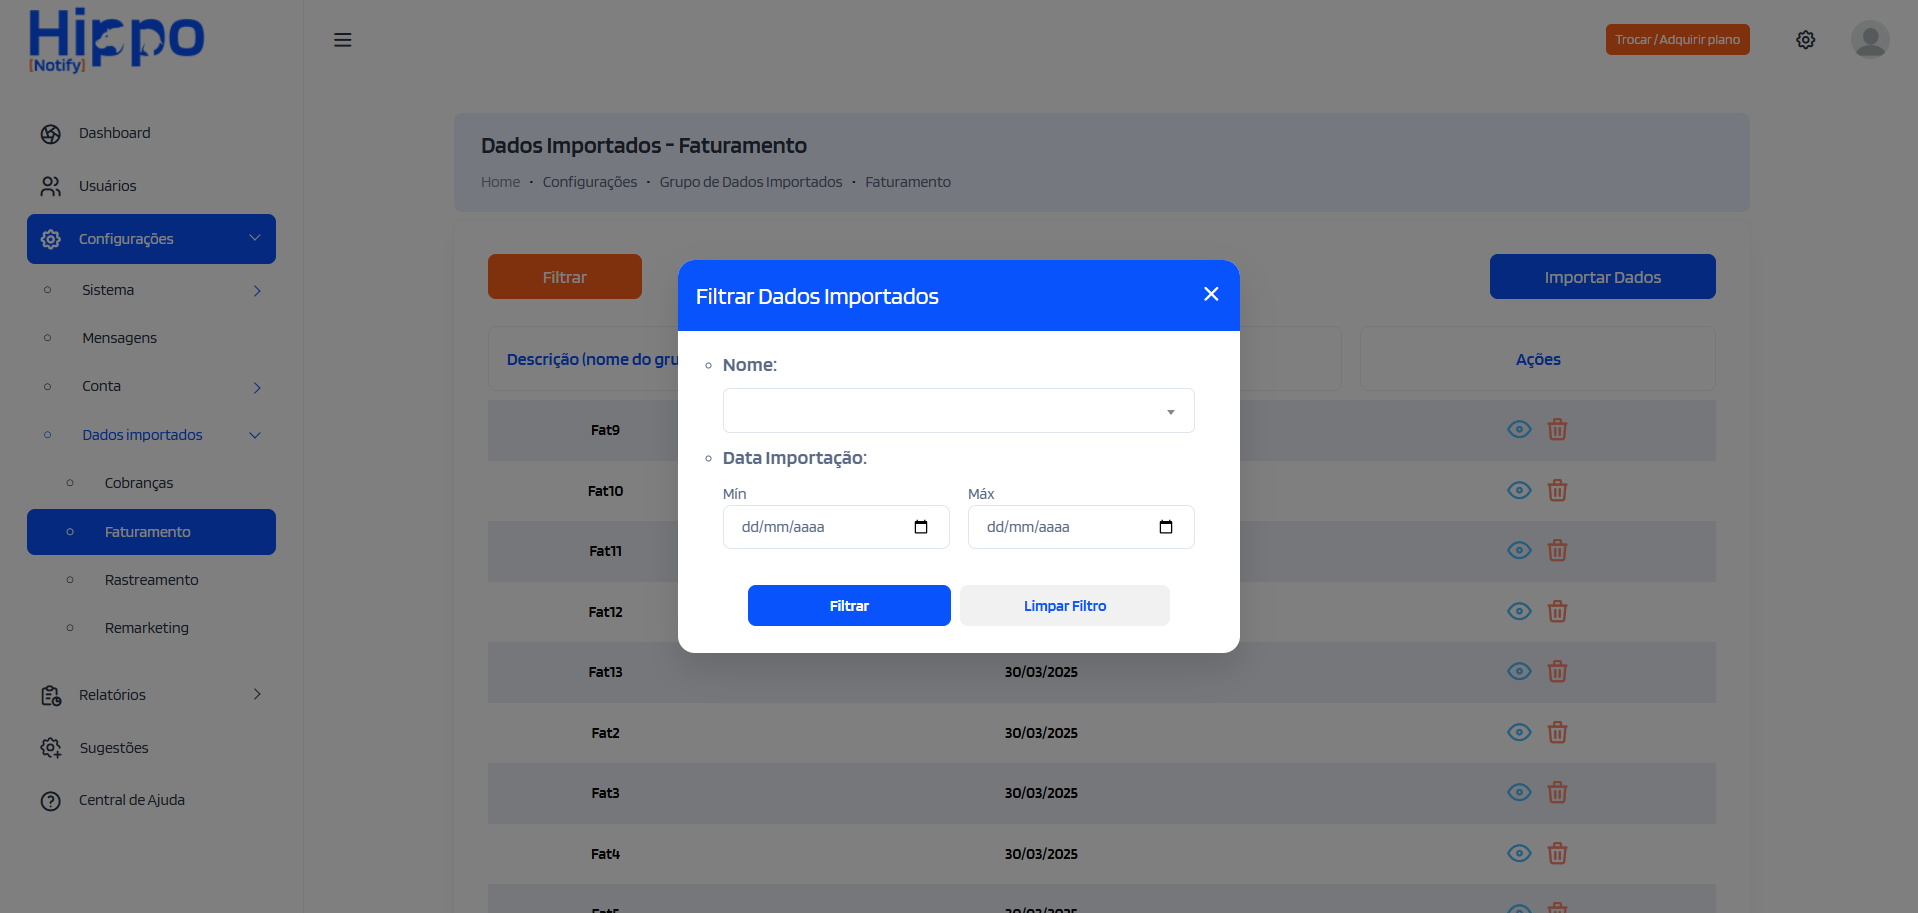View details of Fat13 row
1918x913 pixels.
[1519, 671]
